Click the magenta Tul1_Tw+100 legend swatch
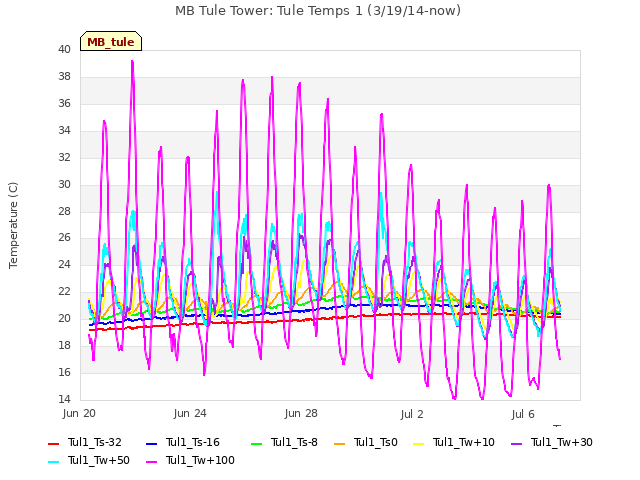 click(x=151, y=462)
